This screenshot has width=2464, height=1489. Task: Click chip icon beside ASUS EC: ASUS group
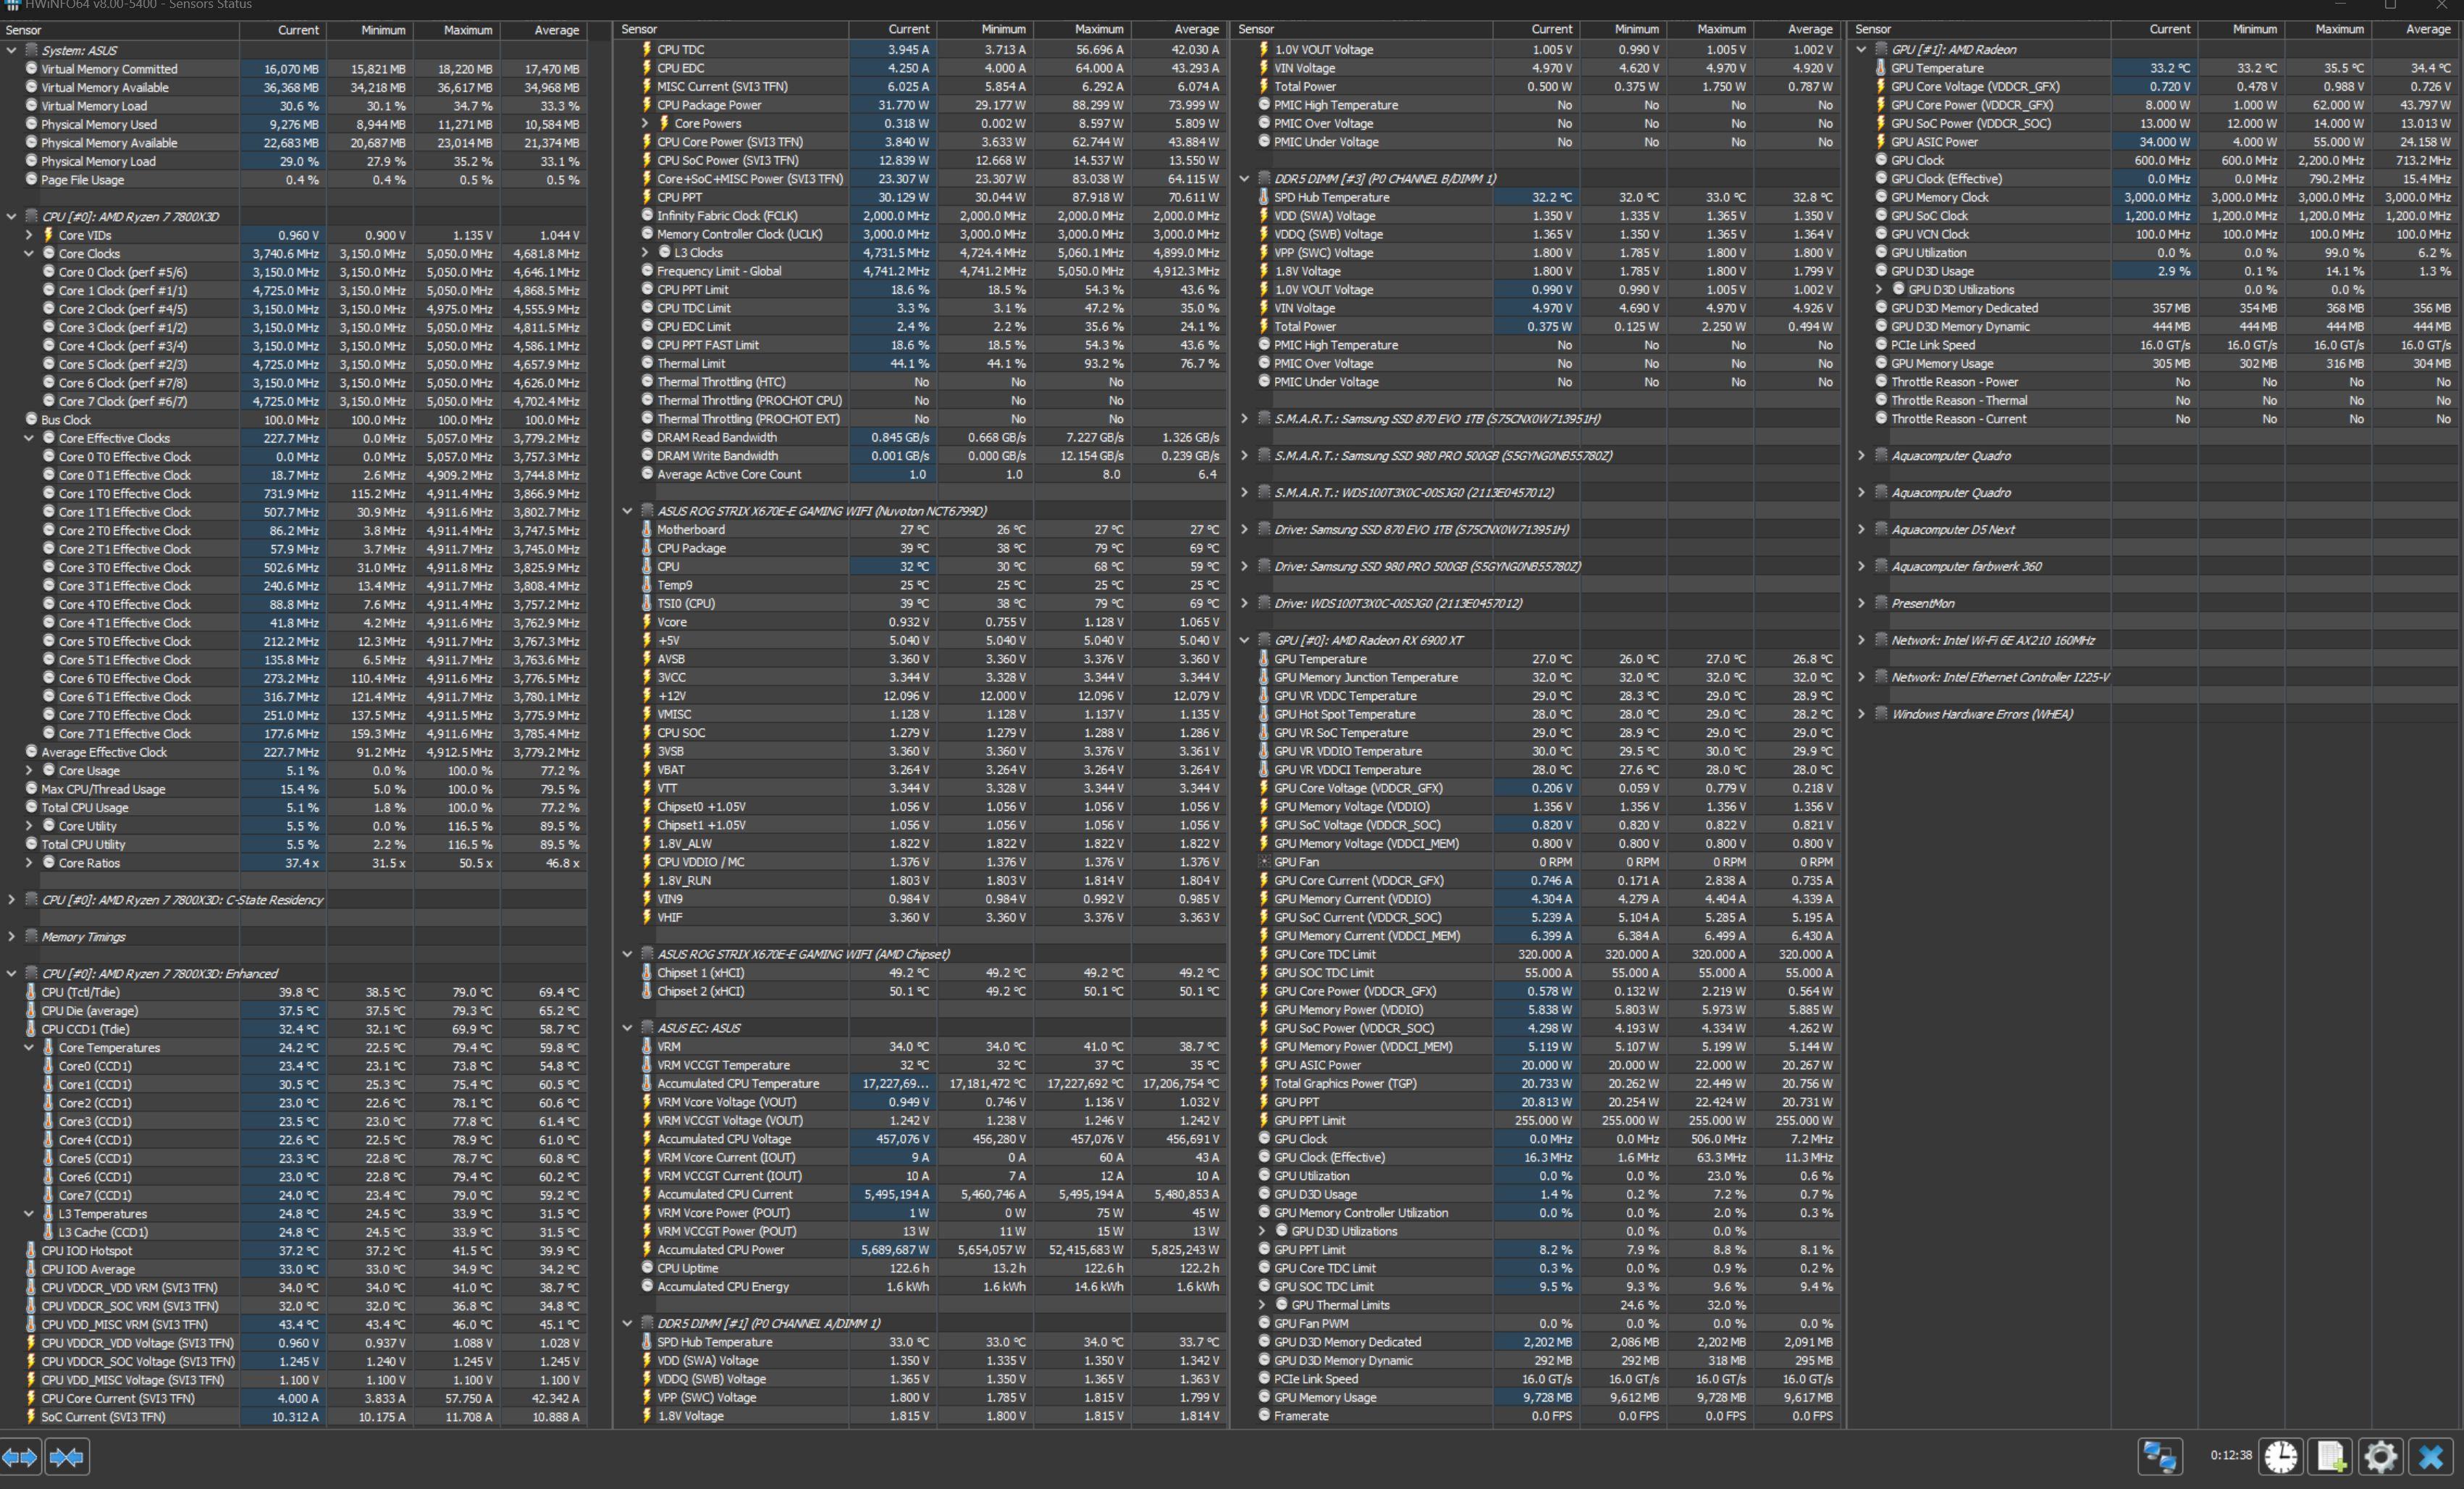click(647, 1028)
